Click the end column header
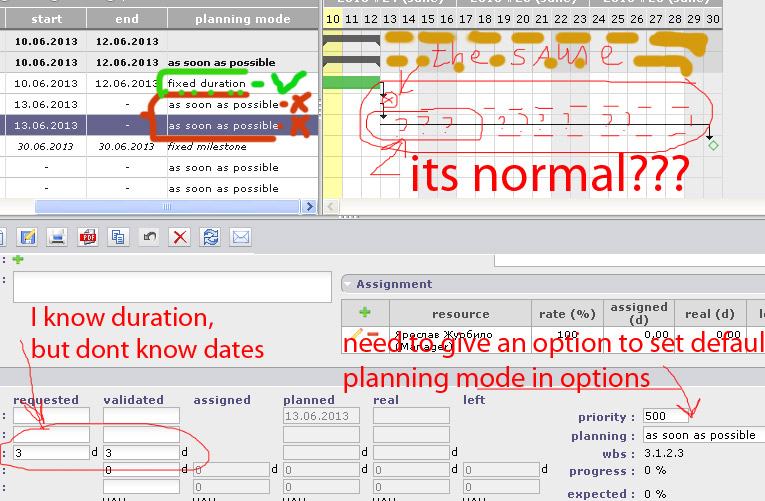The image size is (765, 501). click(x=127, y=19)
